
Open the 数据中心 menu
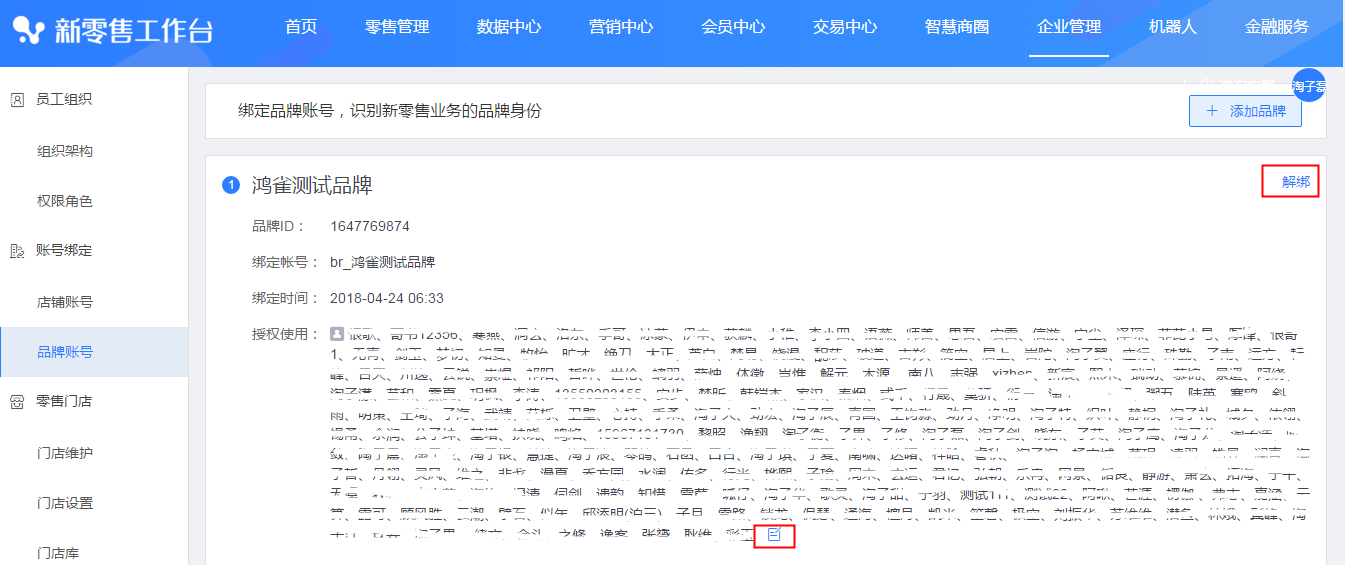[509, 27]
